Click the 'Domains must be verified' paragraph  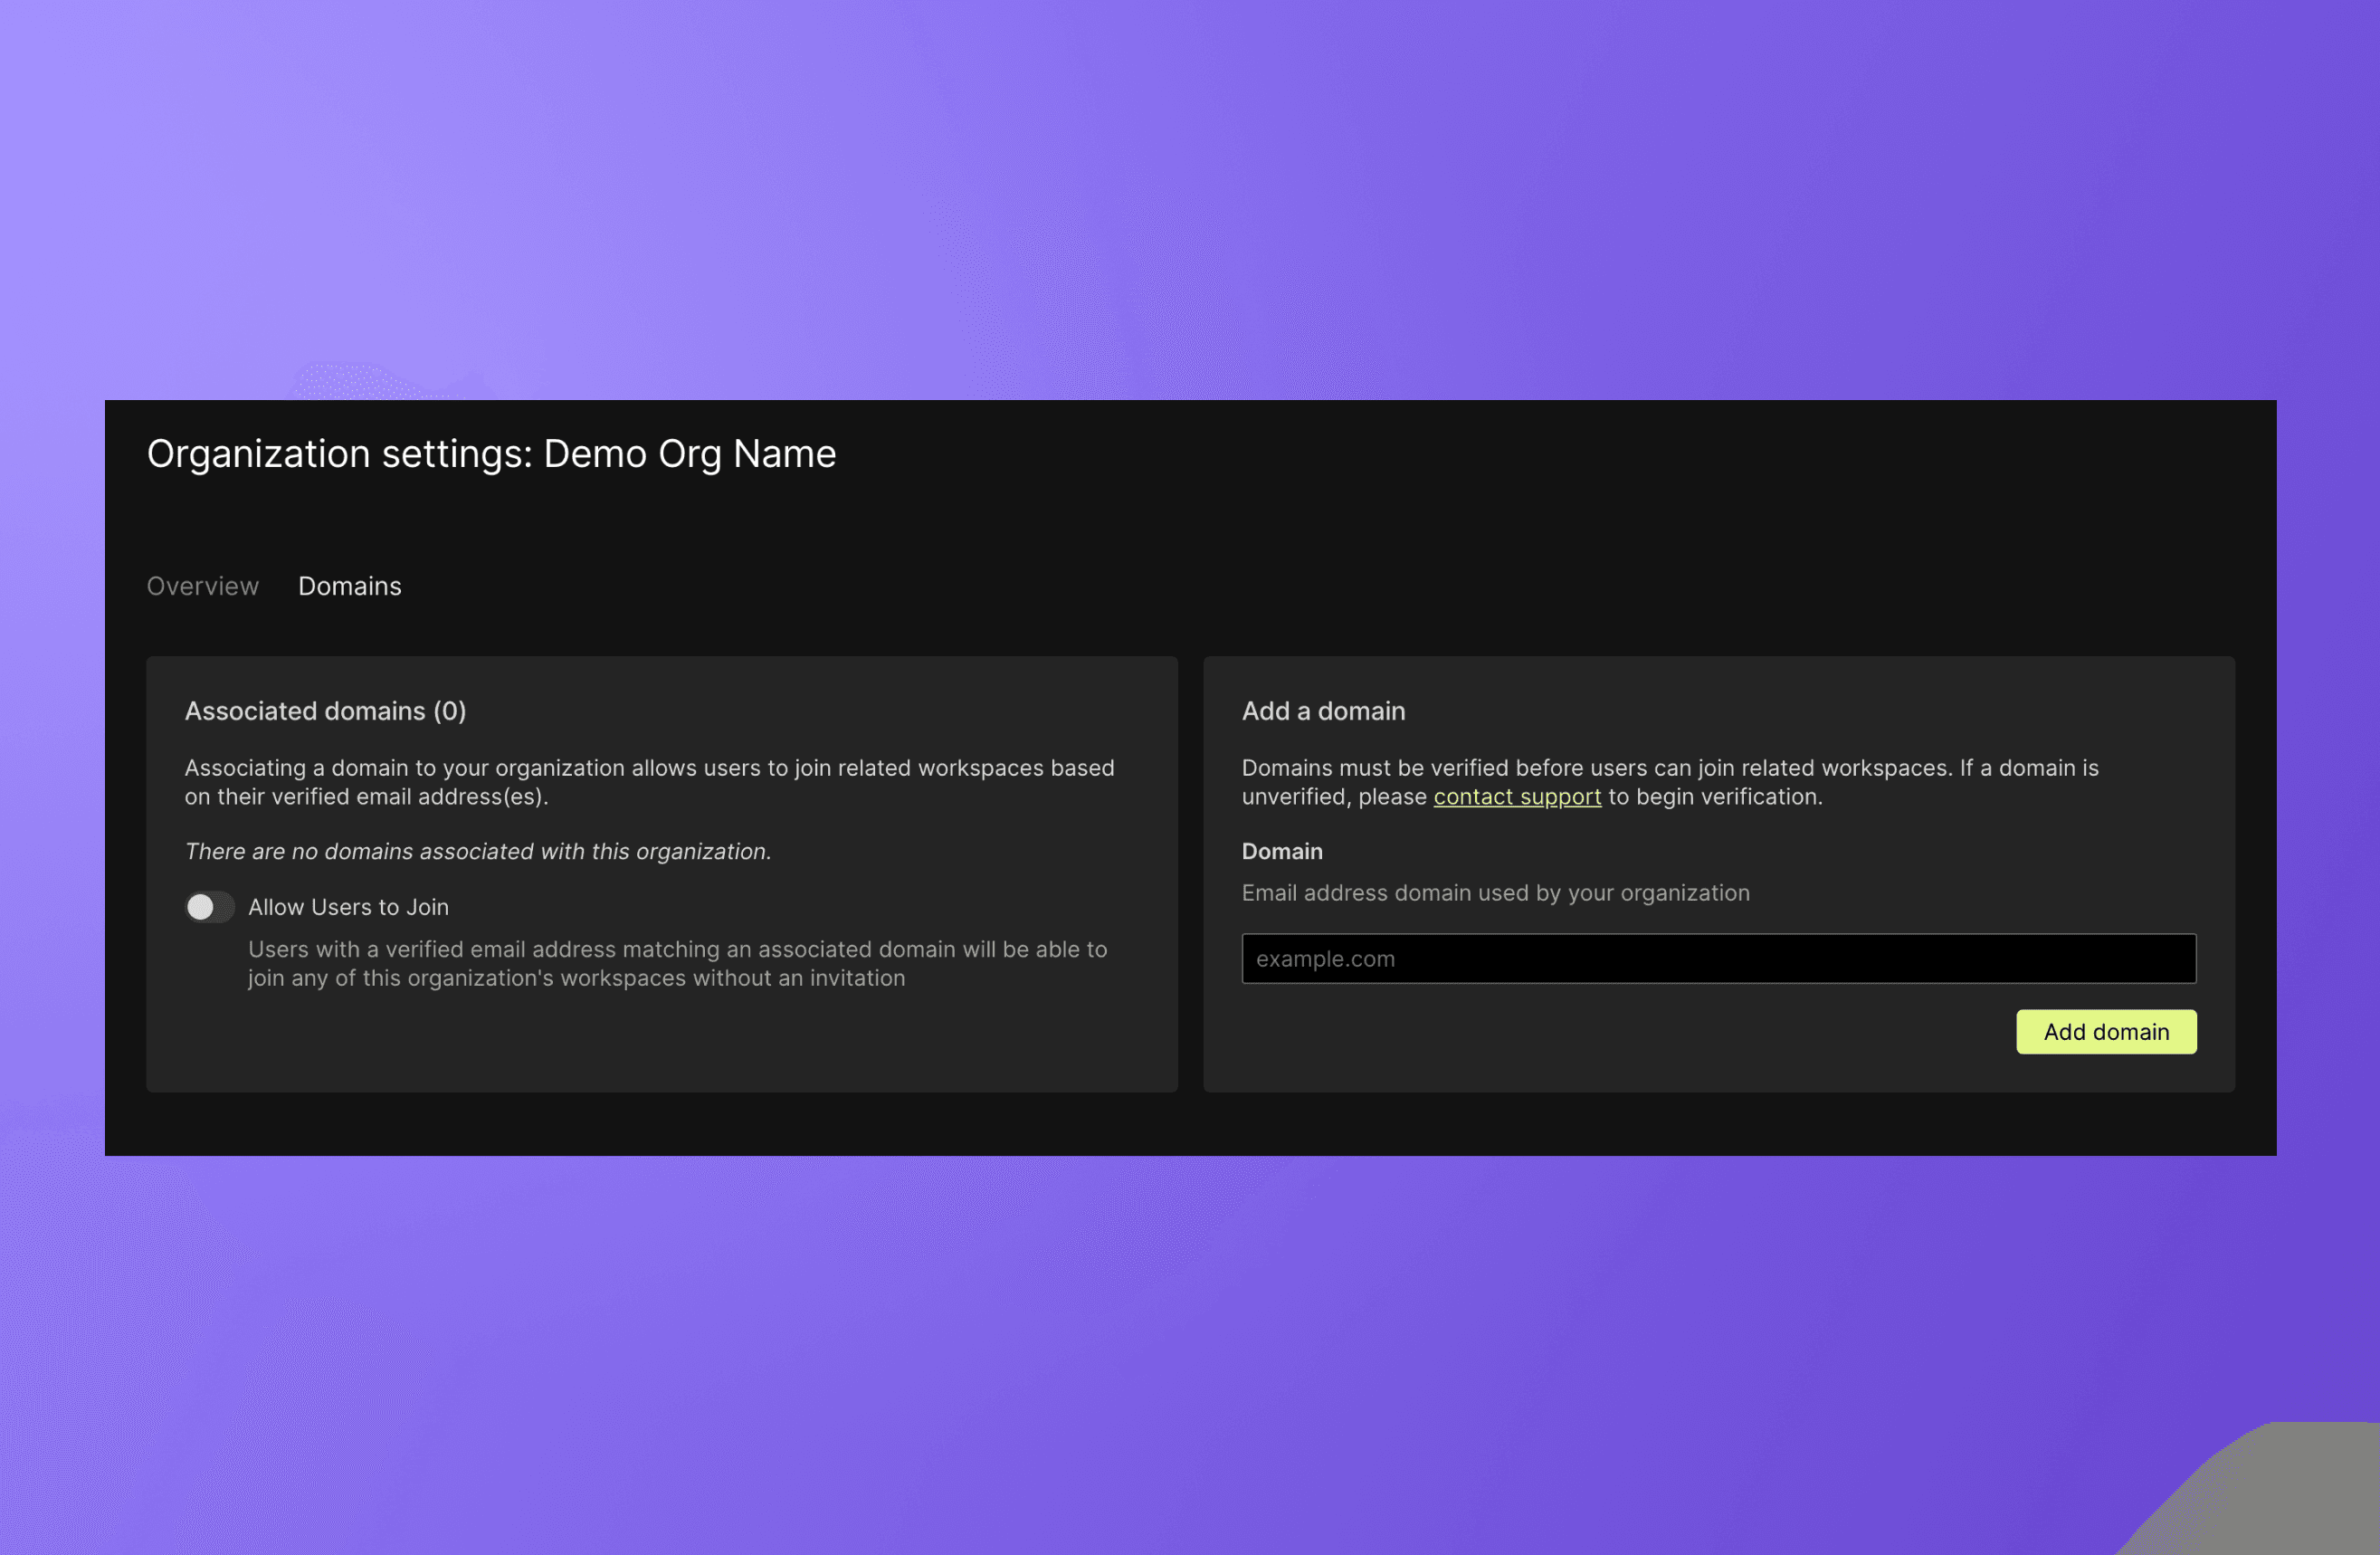pos(1669,768)
